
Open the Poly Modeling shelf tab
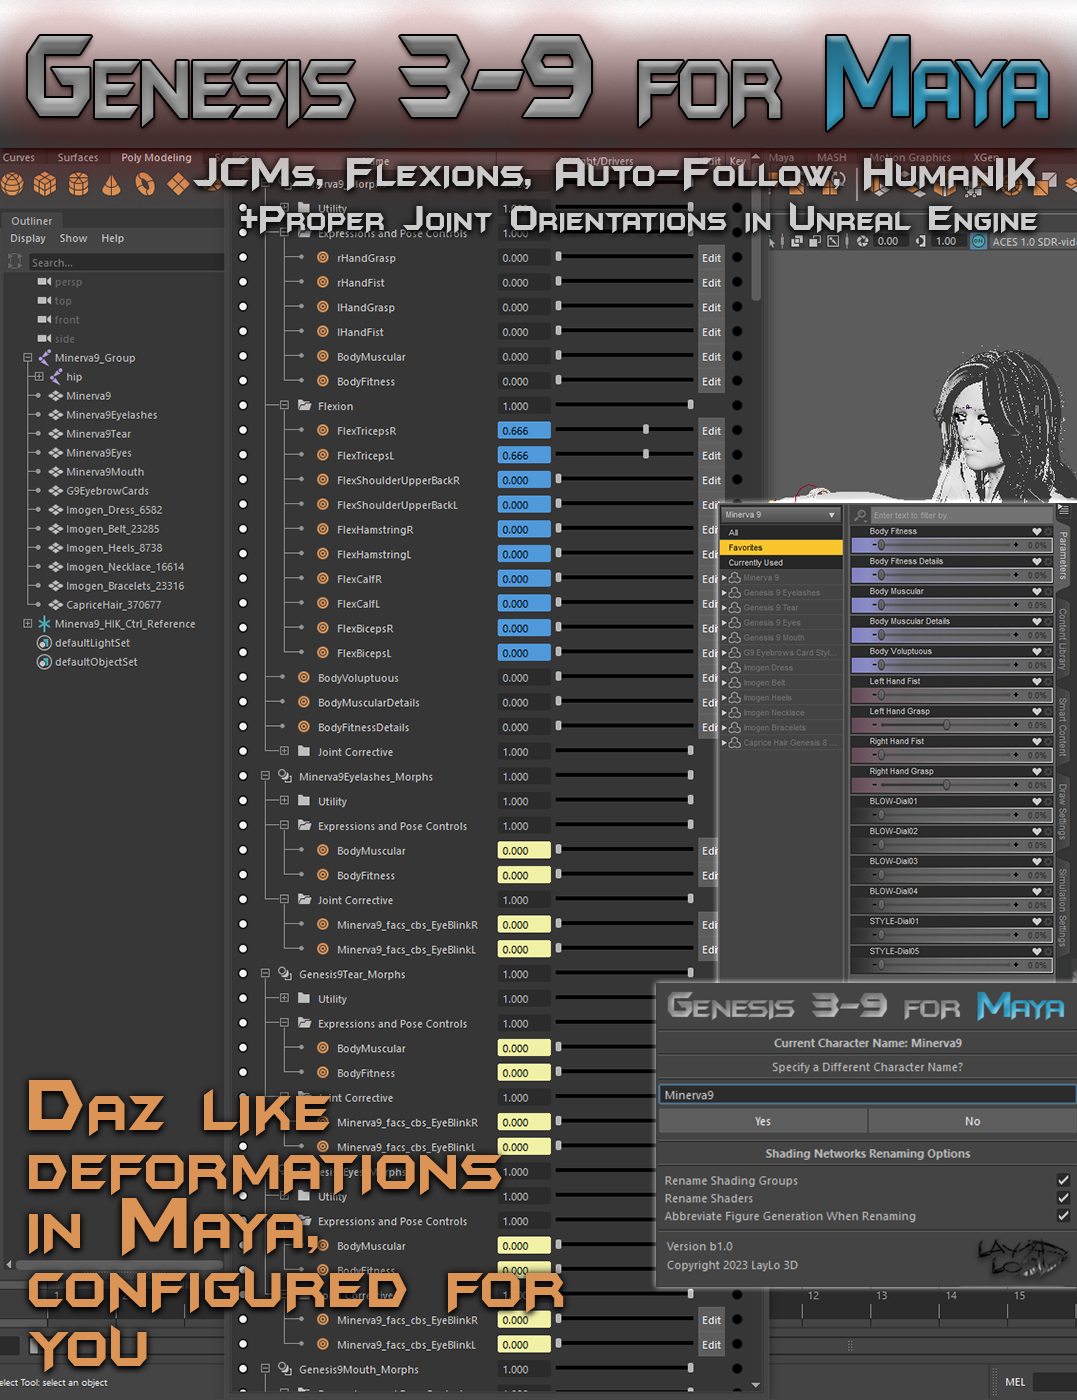156,157
